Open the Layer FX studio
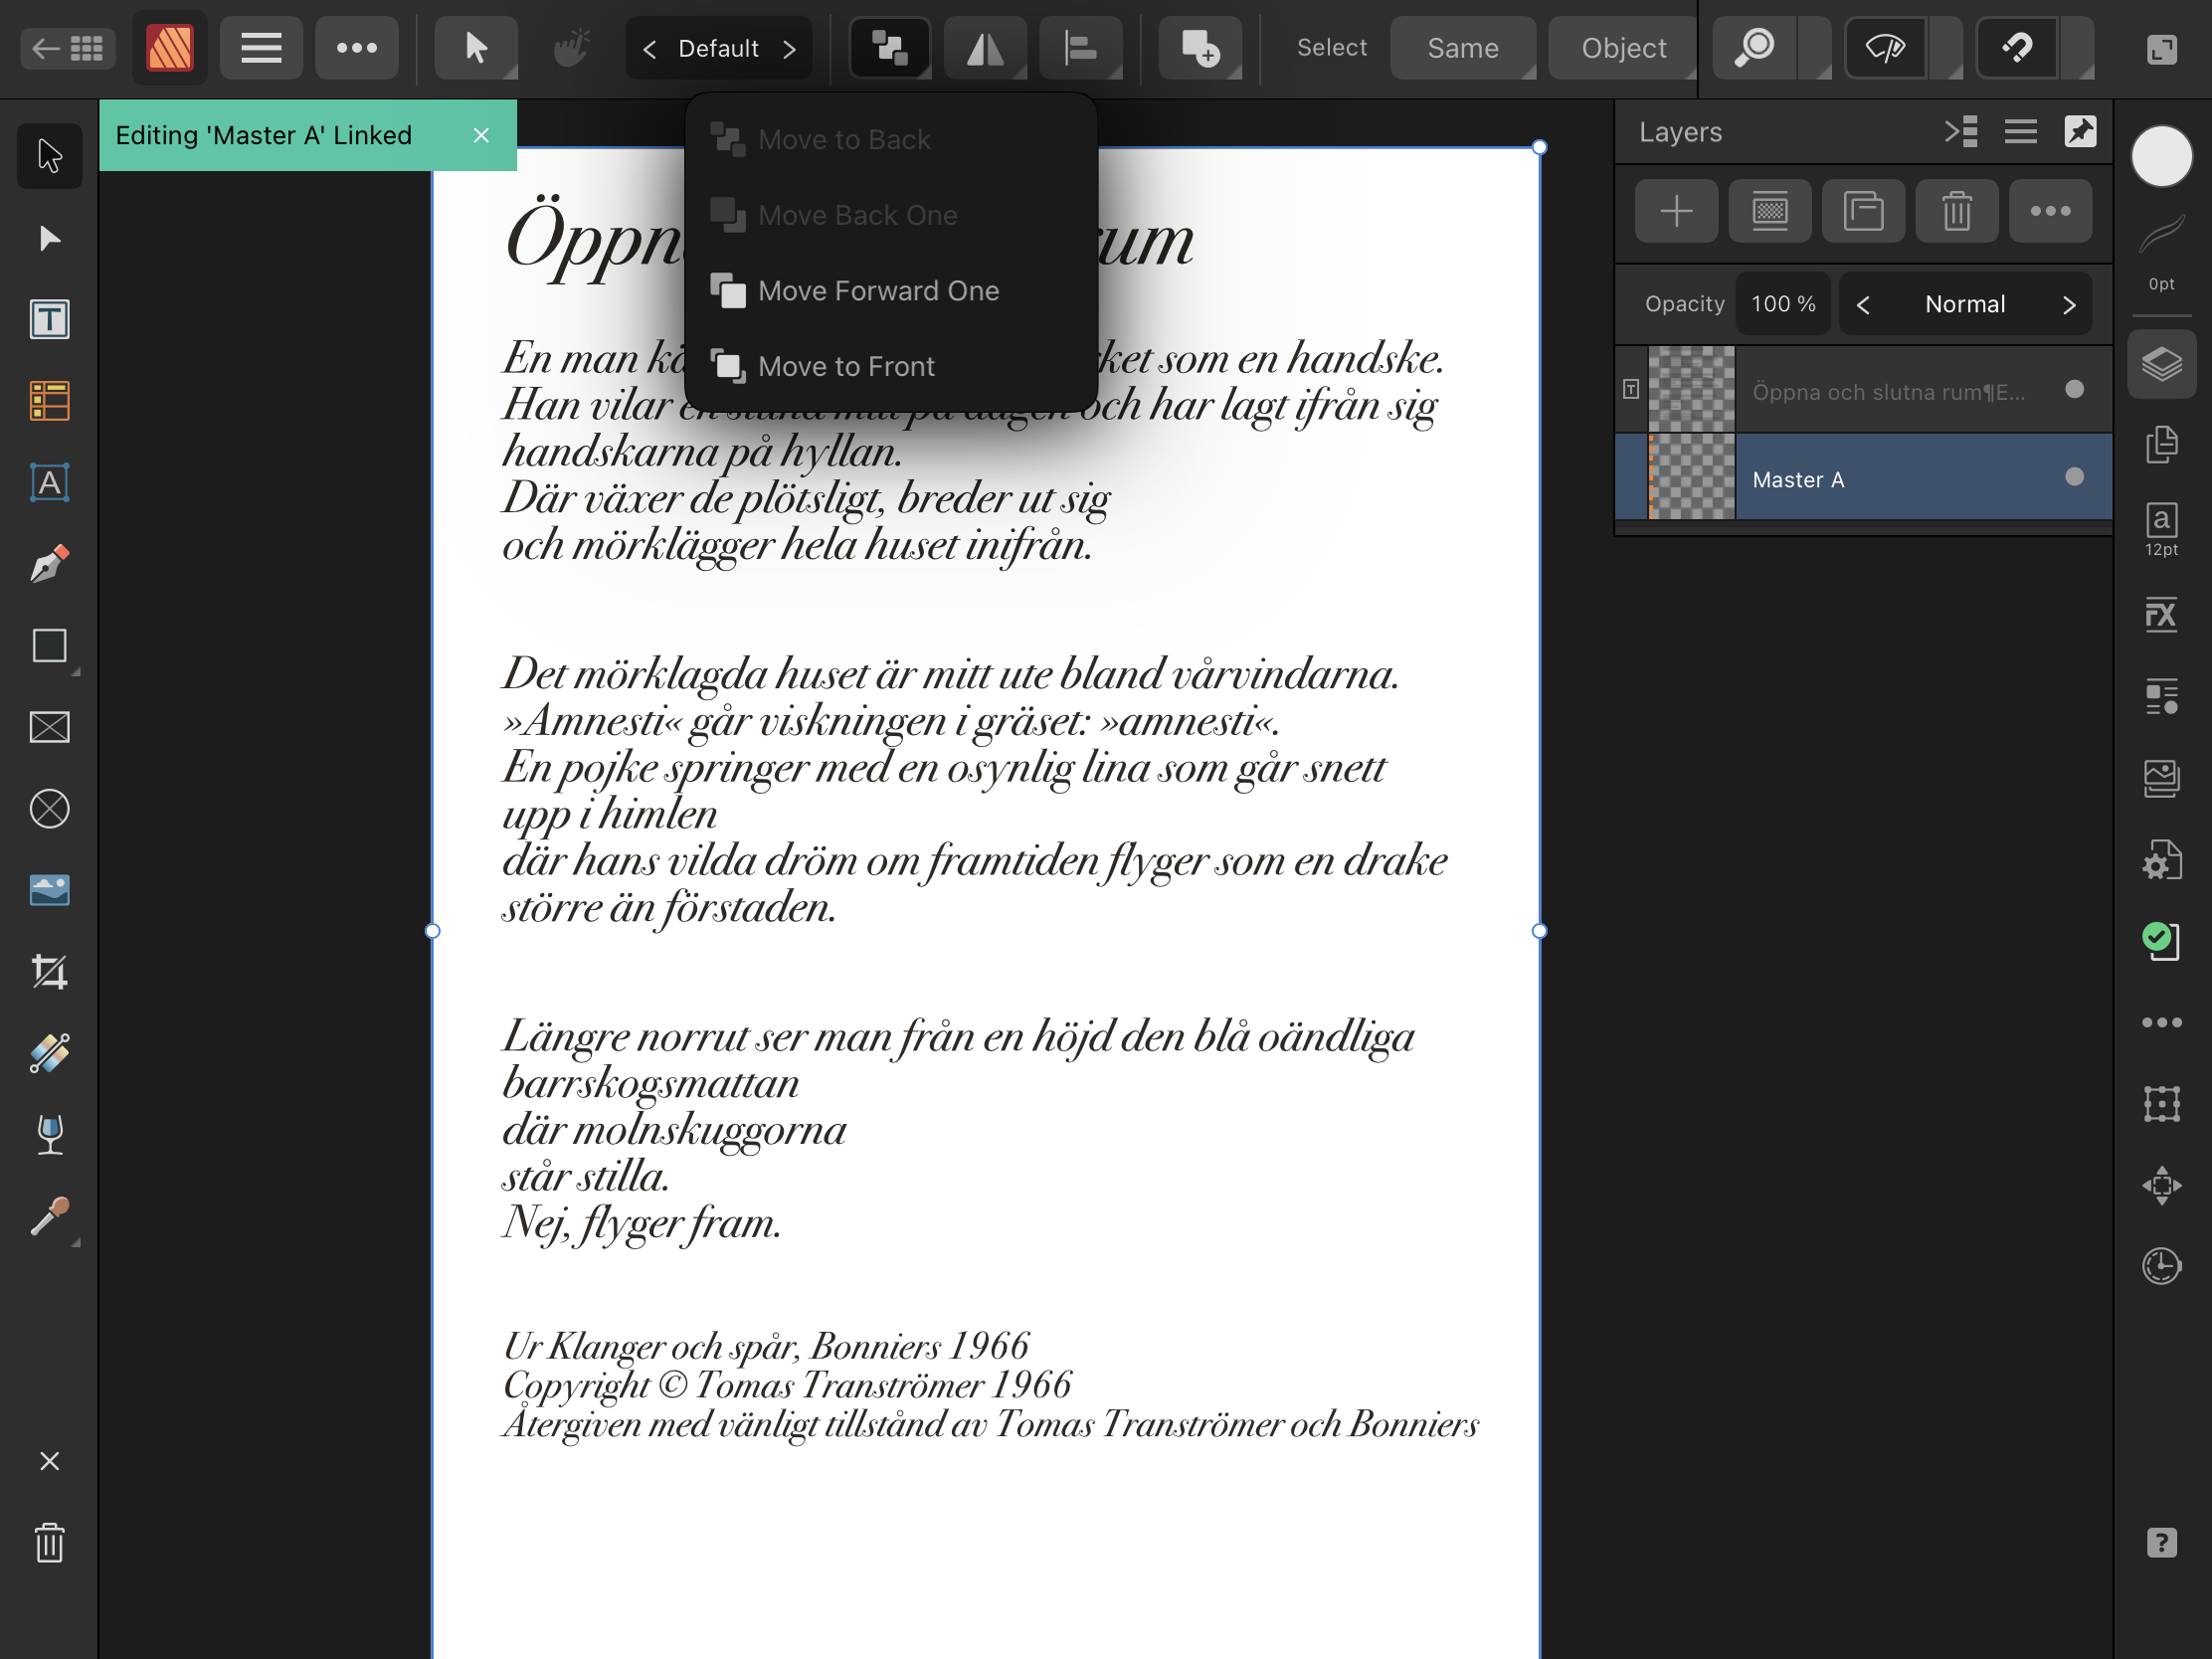This screenshot has width=2212, height=1659. tap(2161, 615)
